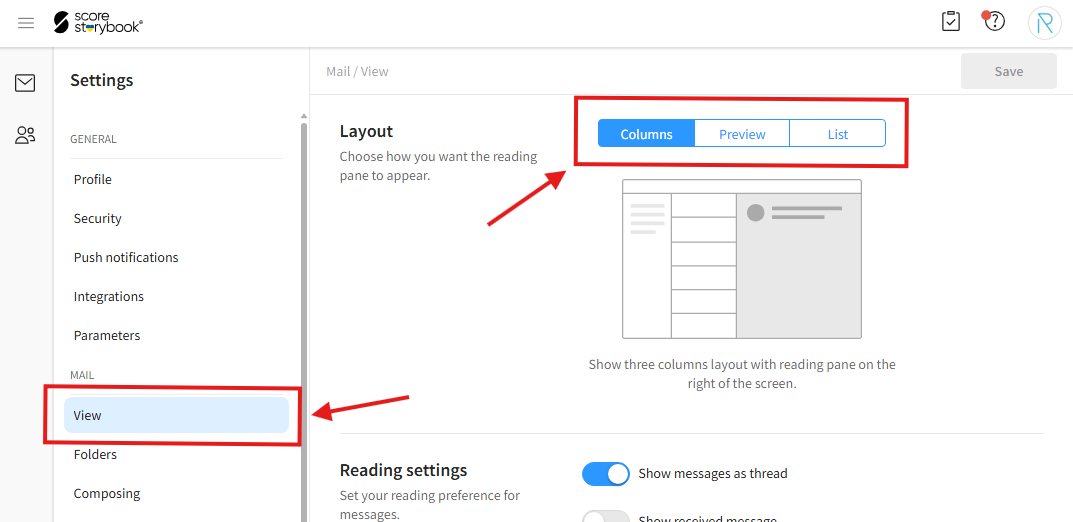This screenshot has height=522, width=1073.
Task: Click 'Choose how you want the reading pane' text
Action: (439, 166)
